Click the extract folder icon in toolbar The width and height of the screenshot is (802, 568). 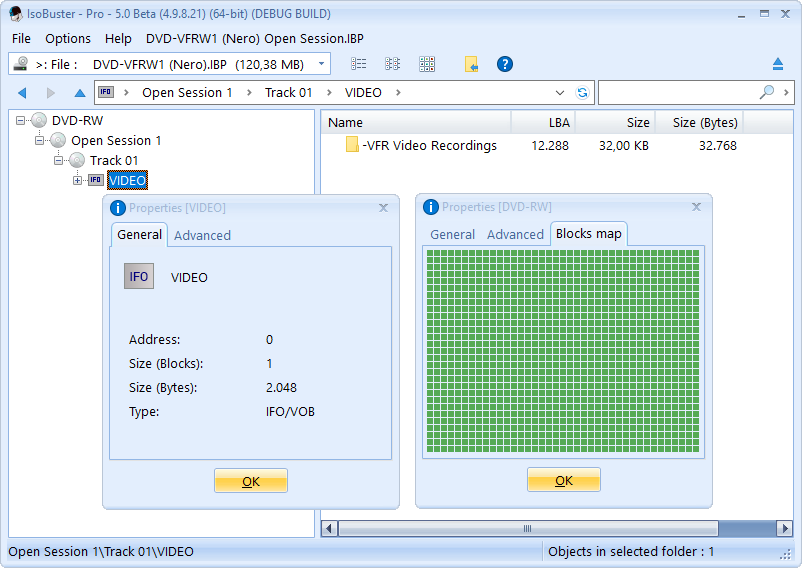tap(471, 64)
